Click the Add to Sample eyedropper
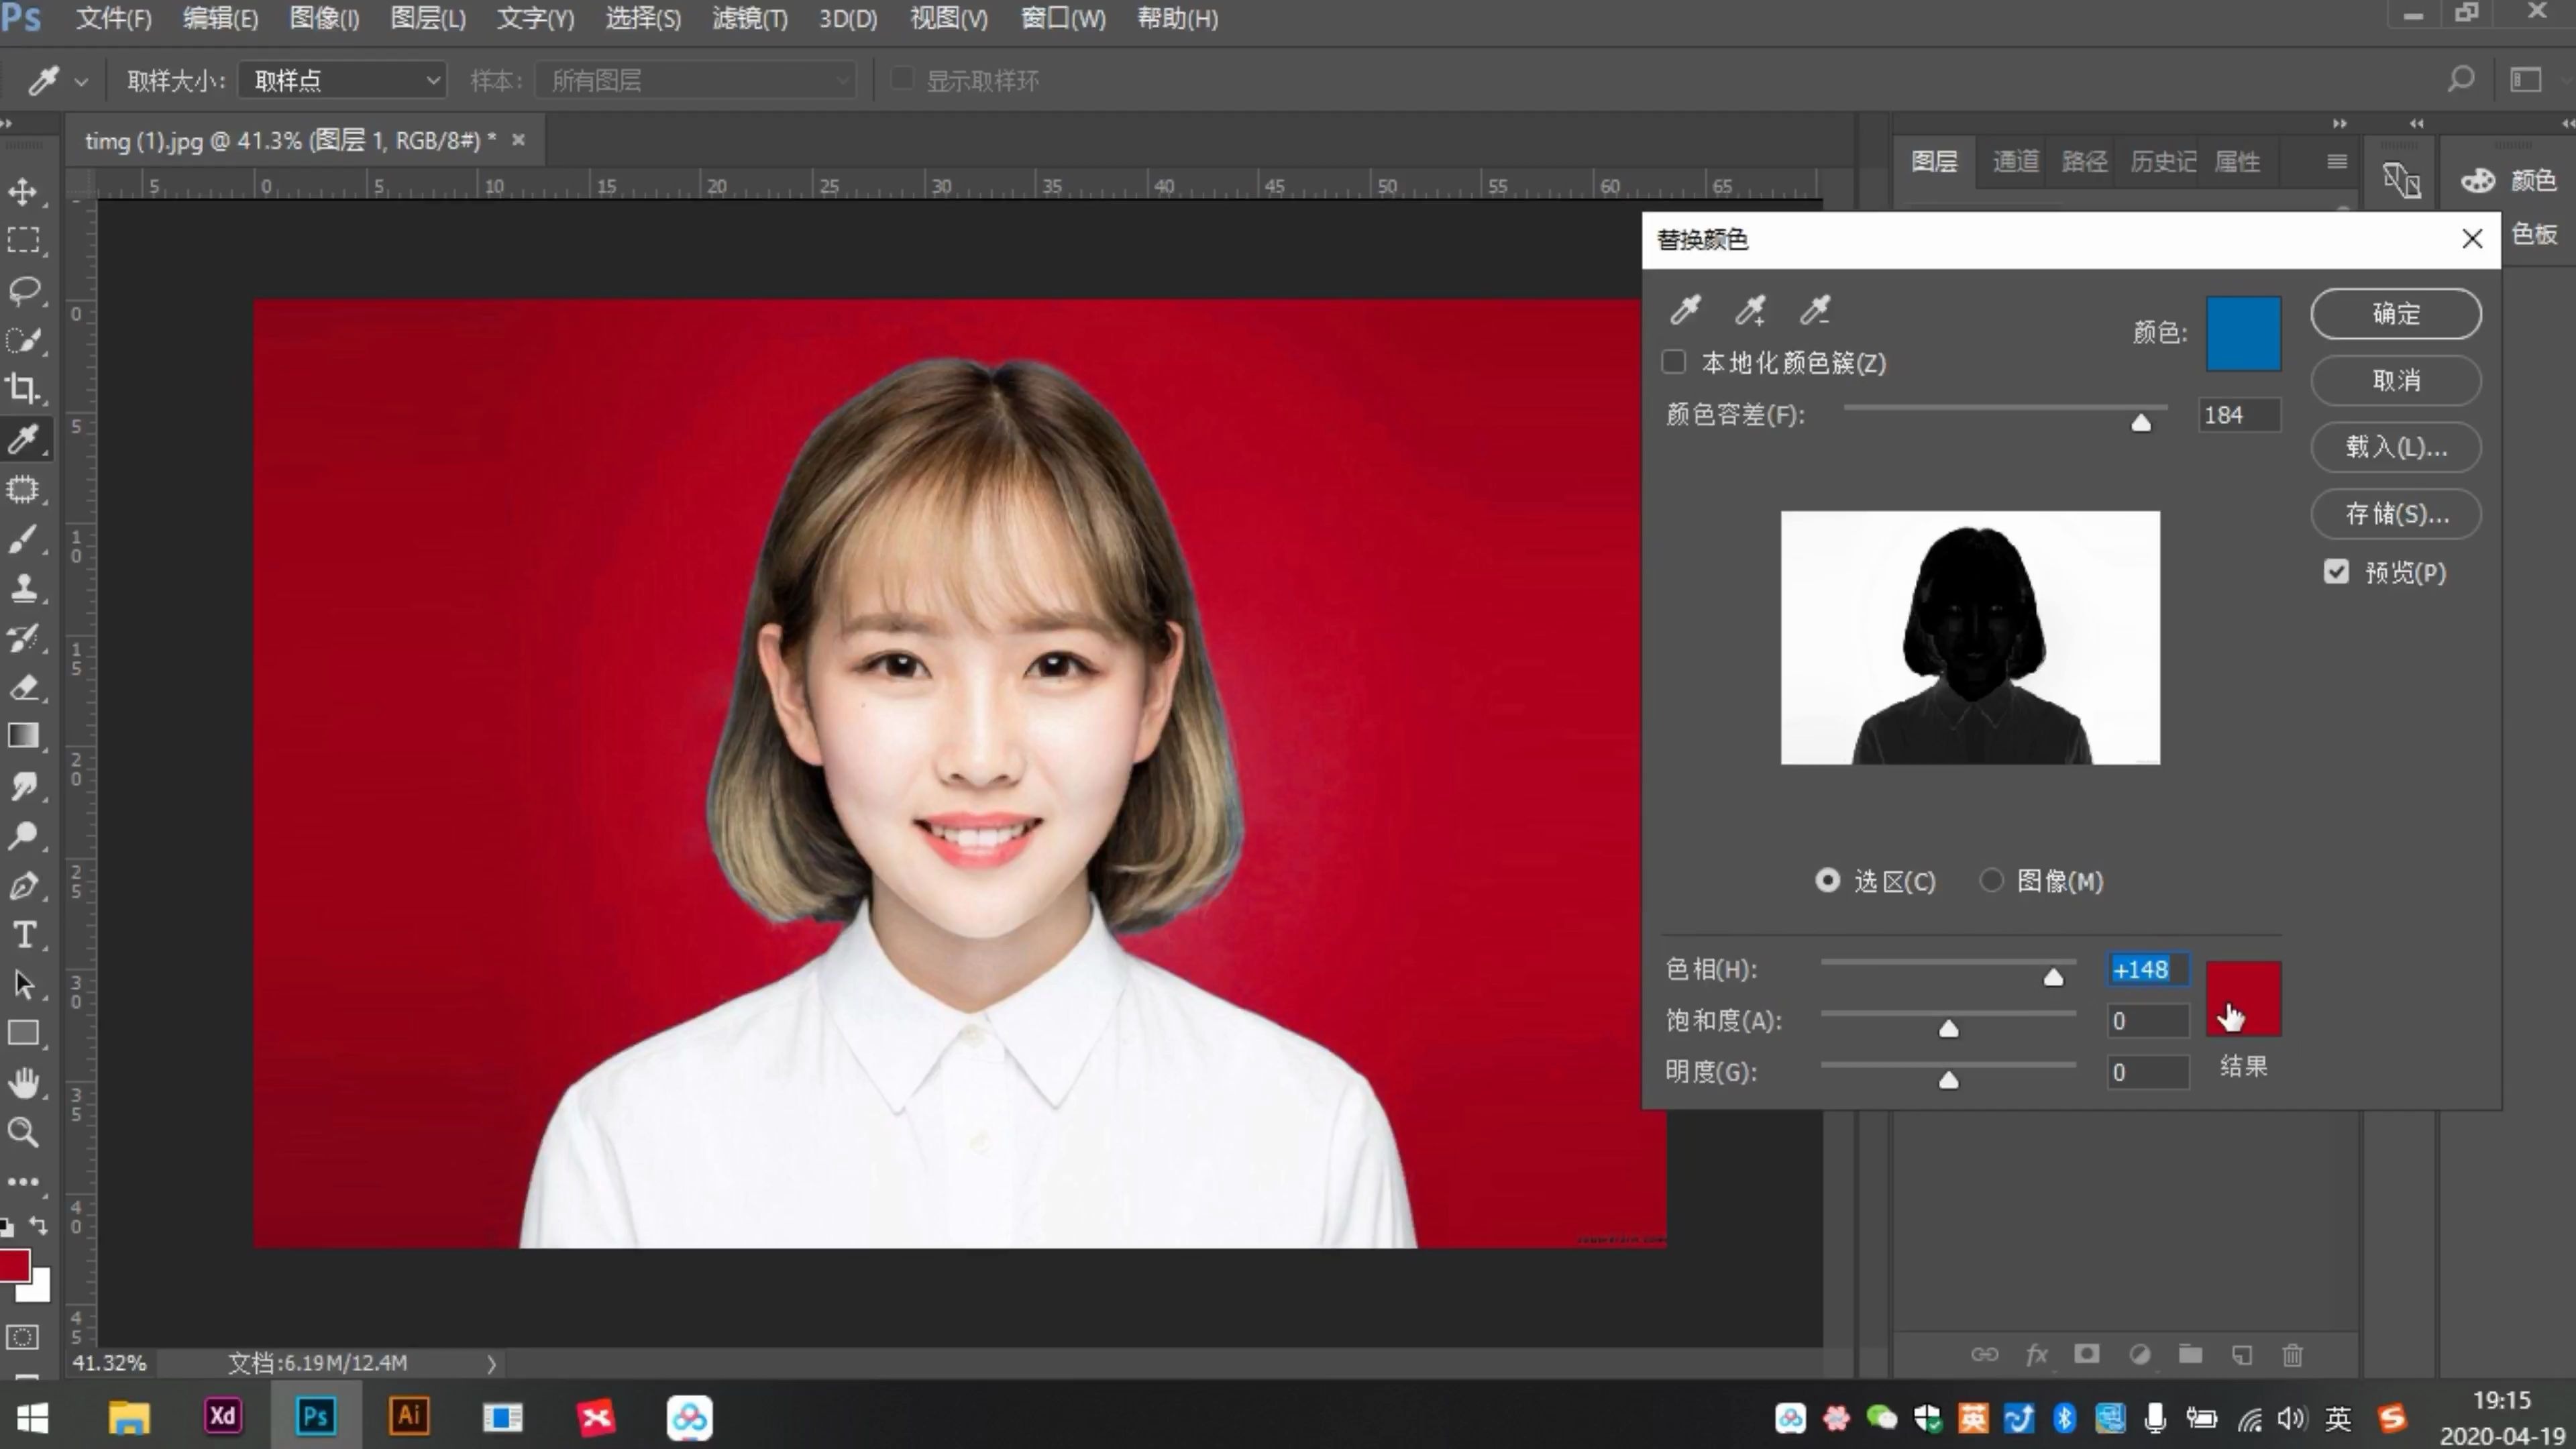The width and height of the screenshot is (2576, 1449). (1750, 310)
